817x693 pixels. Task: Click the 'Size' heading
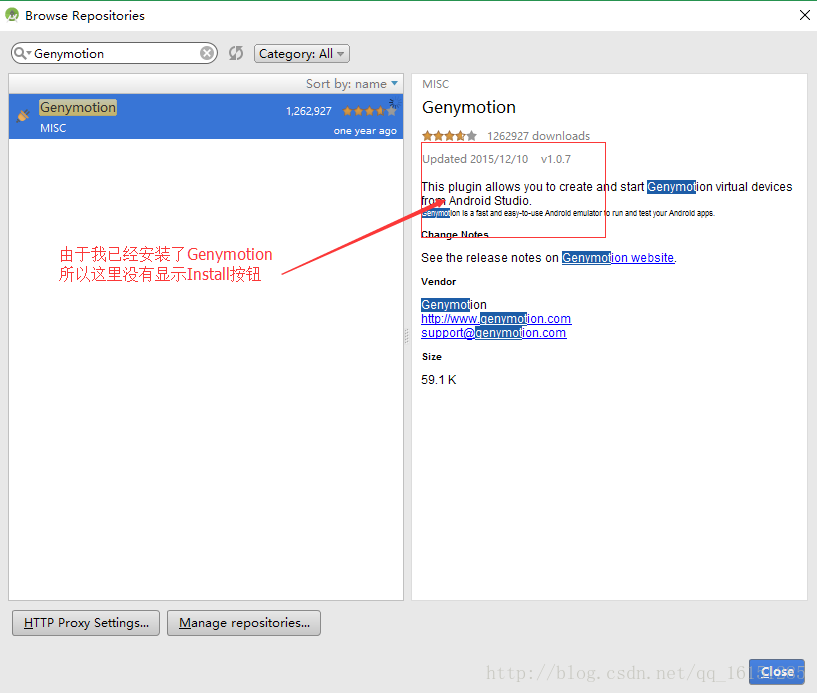click(x=431, y=356)
